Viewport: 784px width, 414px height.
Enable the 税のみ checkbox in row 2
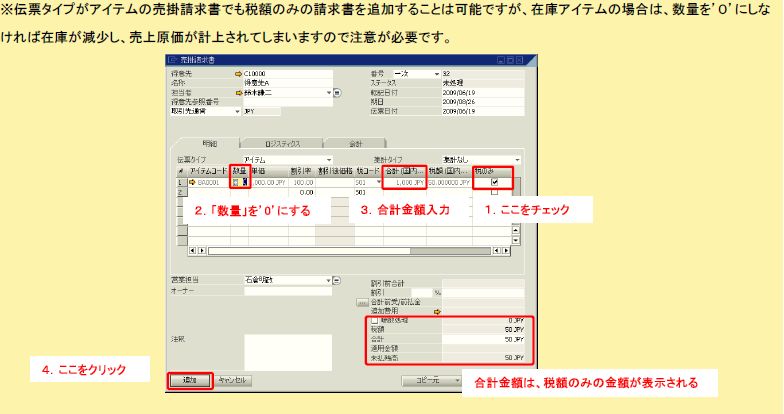click(x=493, y=192)
